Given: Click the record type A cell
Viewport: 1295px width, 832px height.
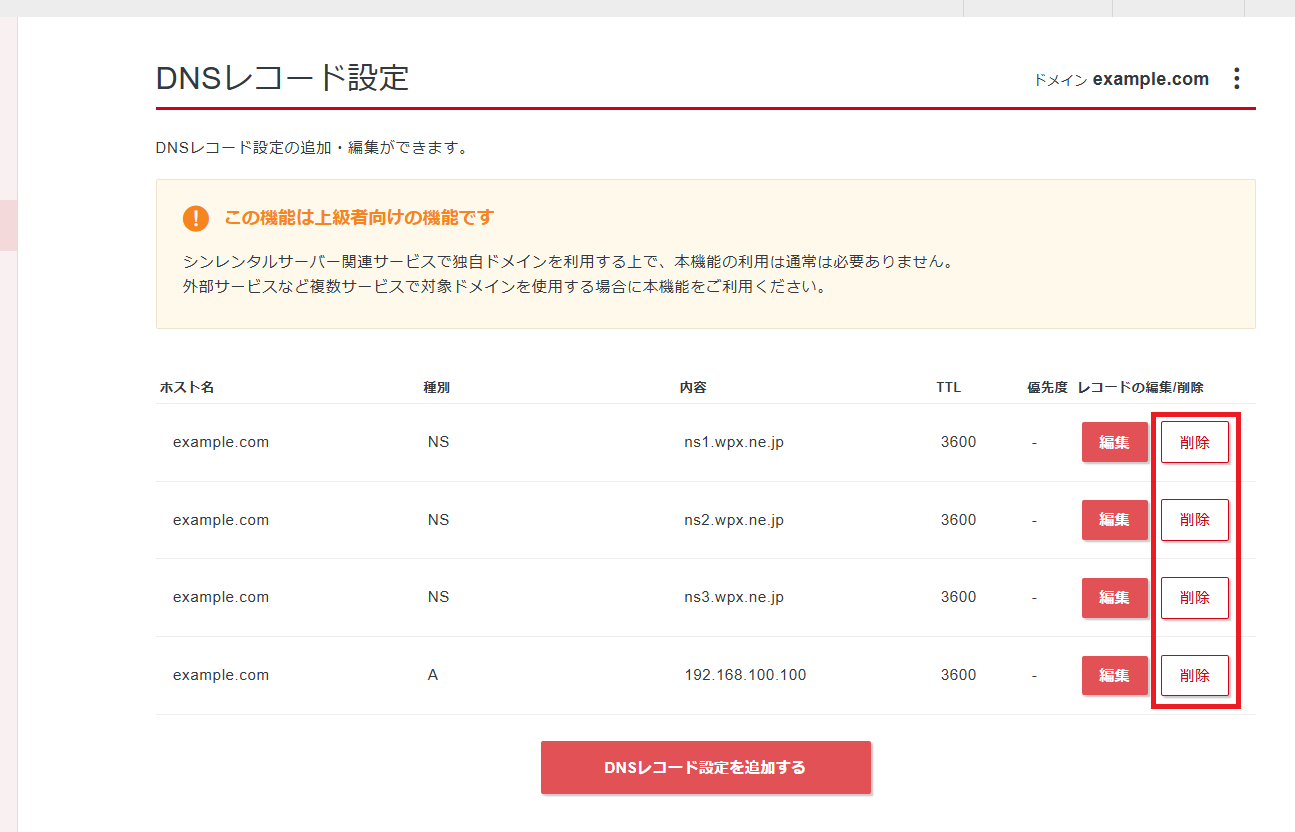Looking at the screenshot, I should pos(433,675).
